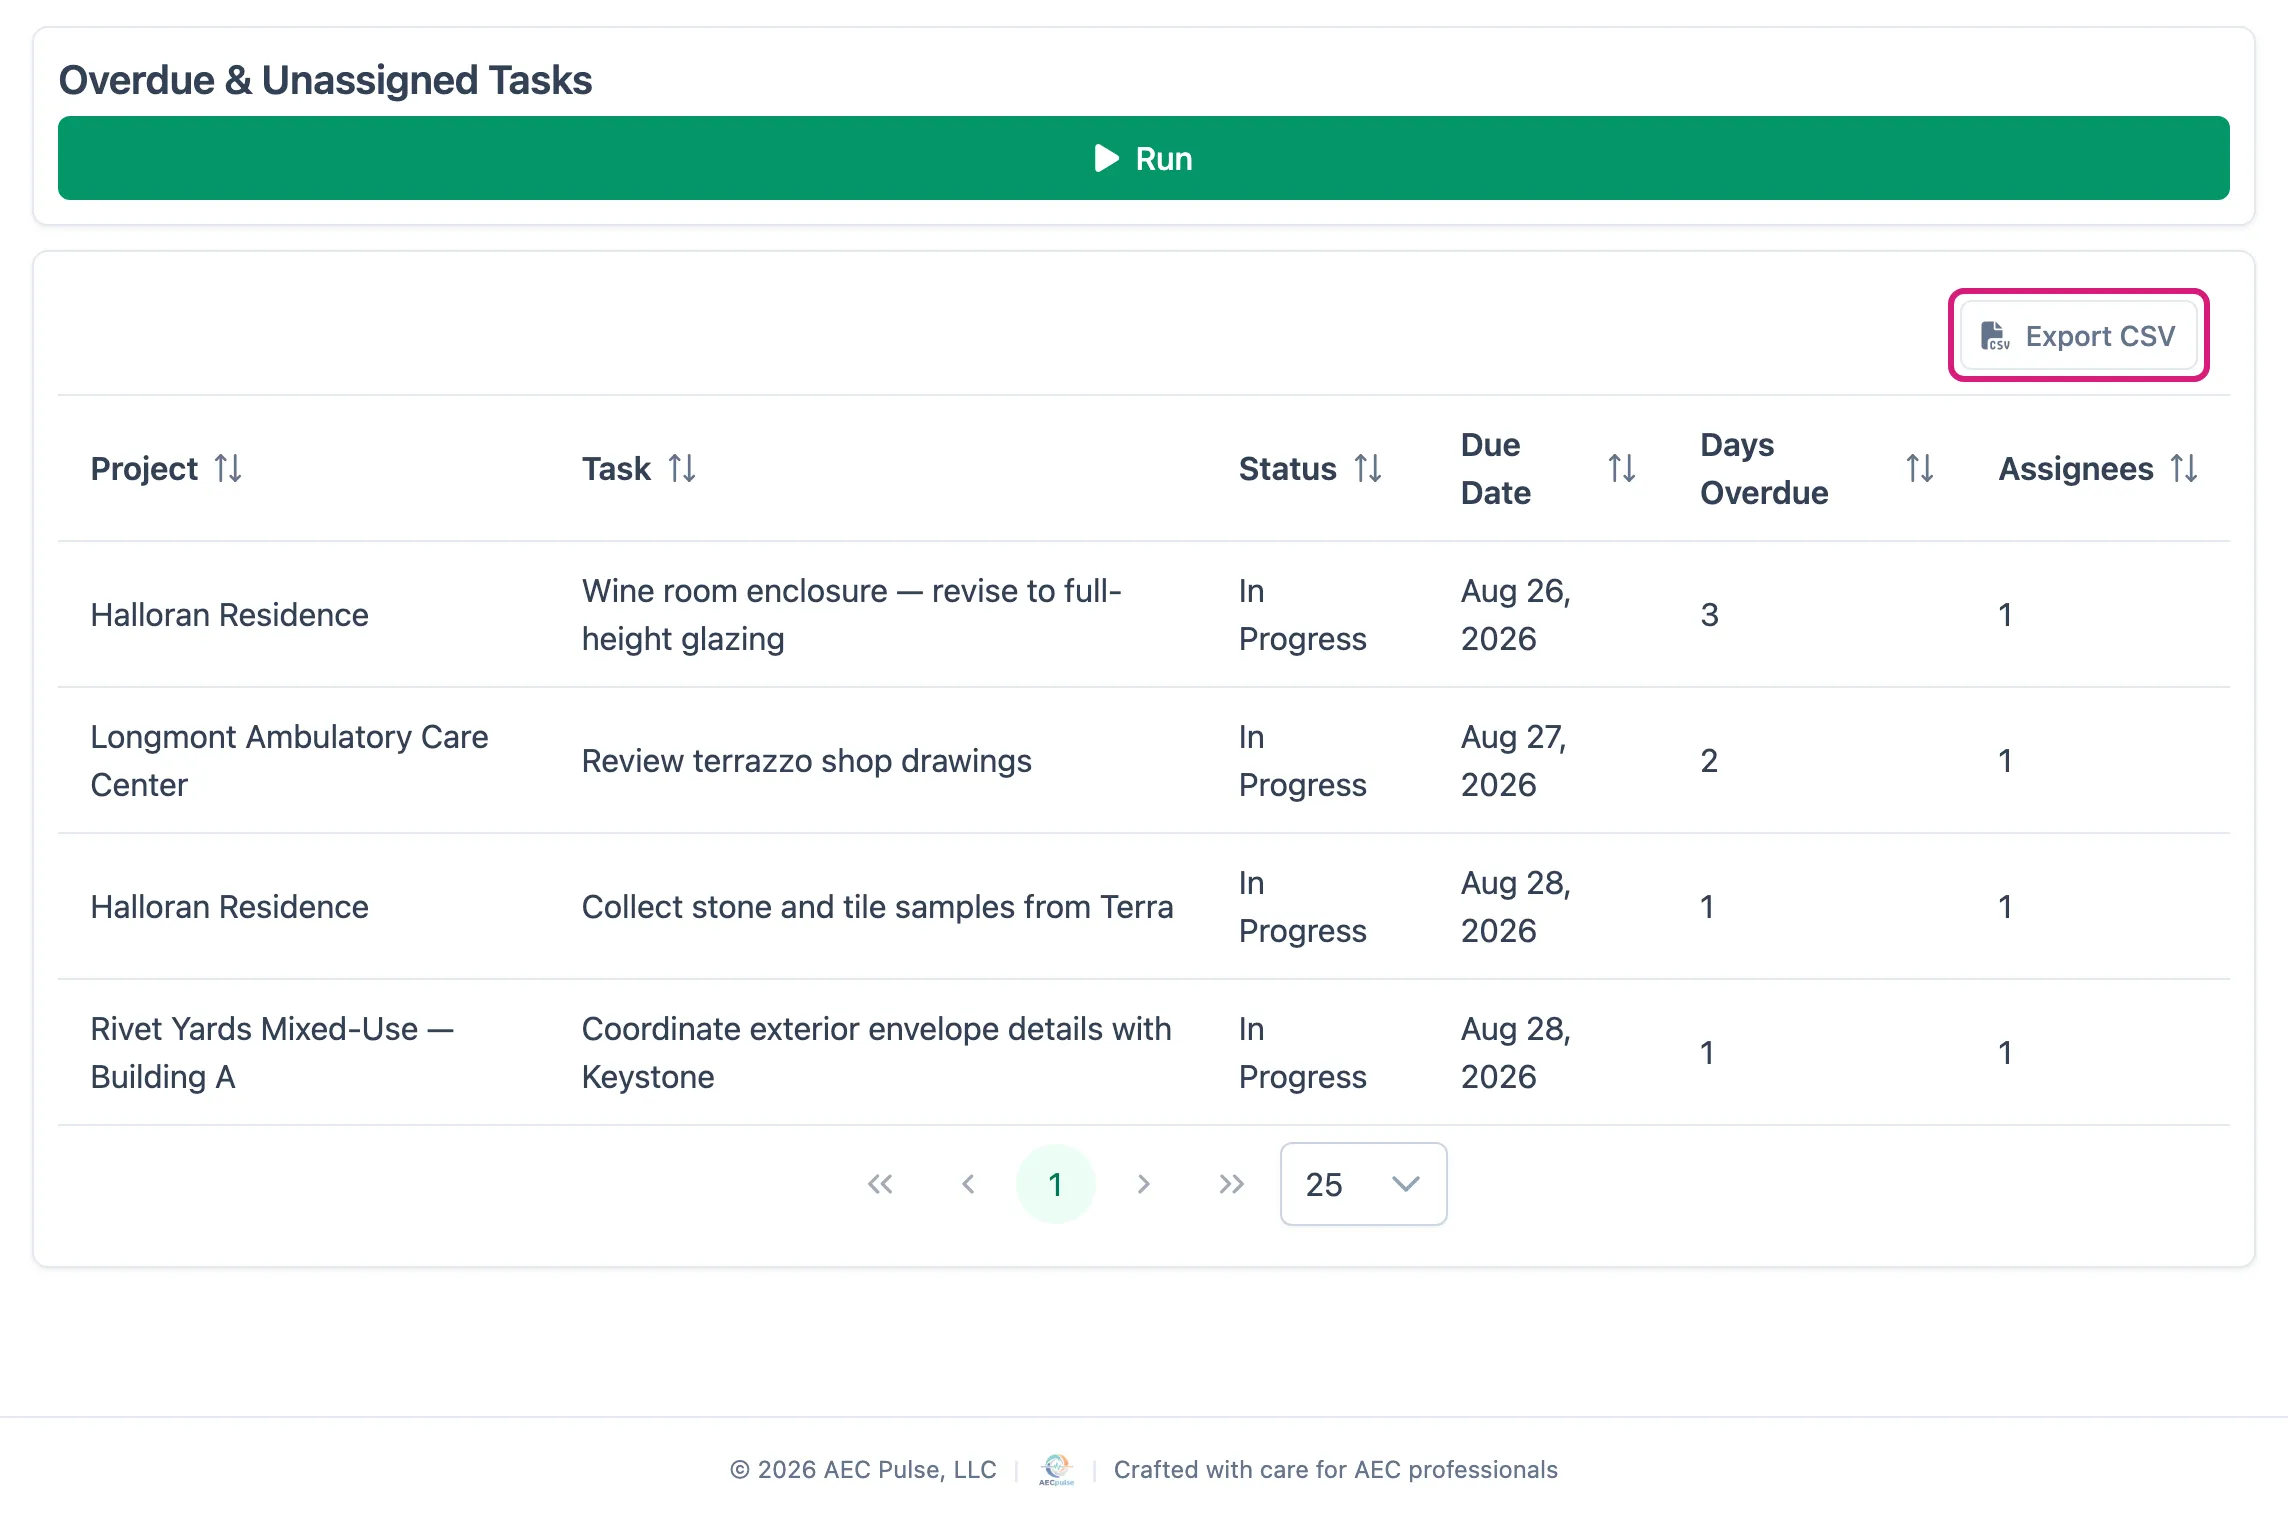Export the table as CSV
The height and width of the screenshot is (1520, 2288).
pyautogui.click(x=2078, y=336)
